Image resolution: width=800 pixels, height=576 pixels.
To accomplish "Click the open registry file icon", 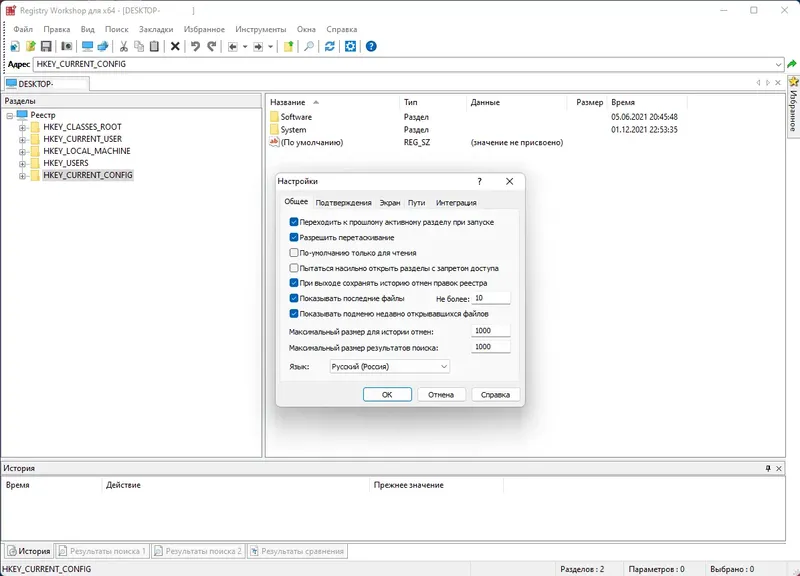I will 31,46.
